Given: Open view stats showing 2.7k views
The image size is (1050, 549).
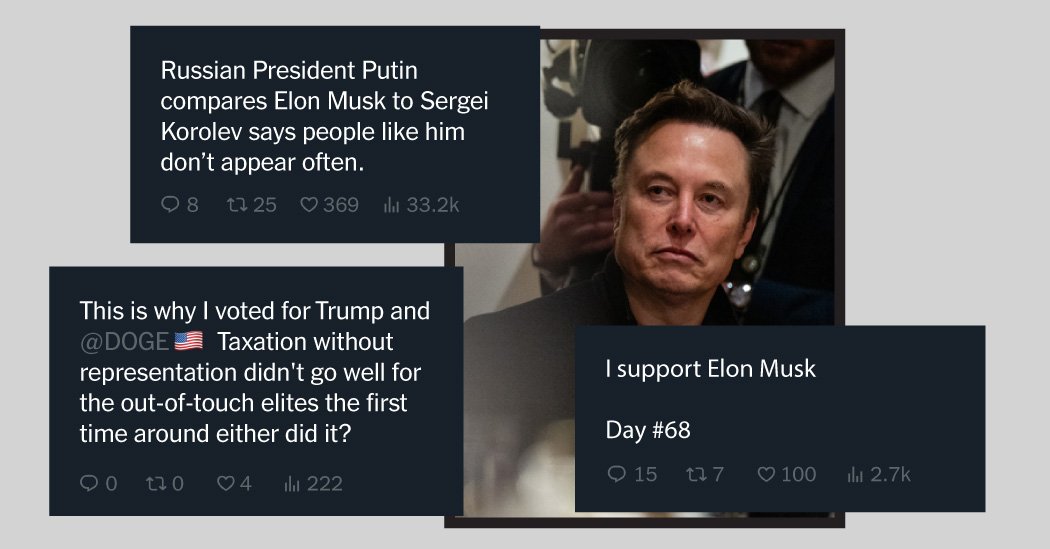Looking at the screenshot, I should [x=853, y=474].
